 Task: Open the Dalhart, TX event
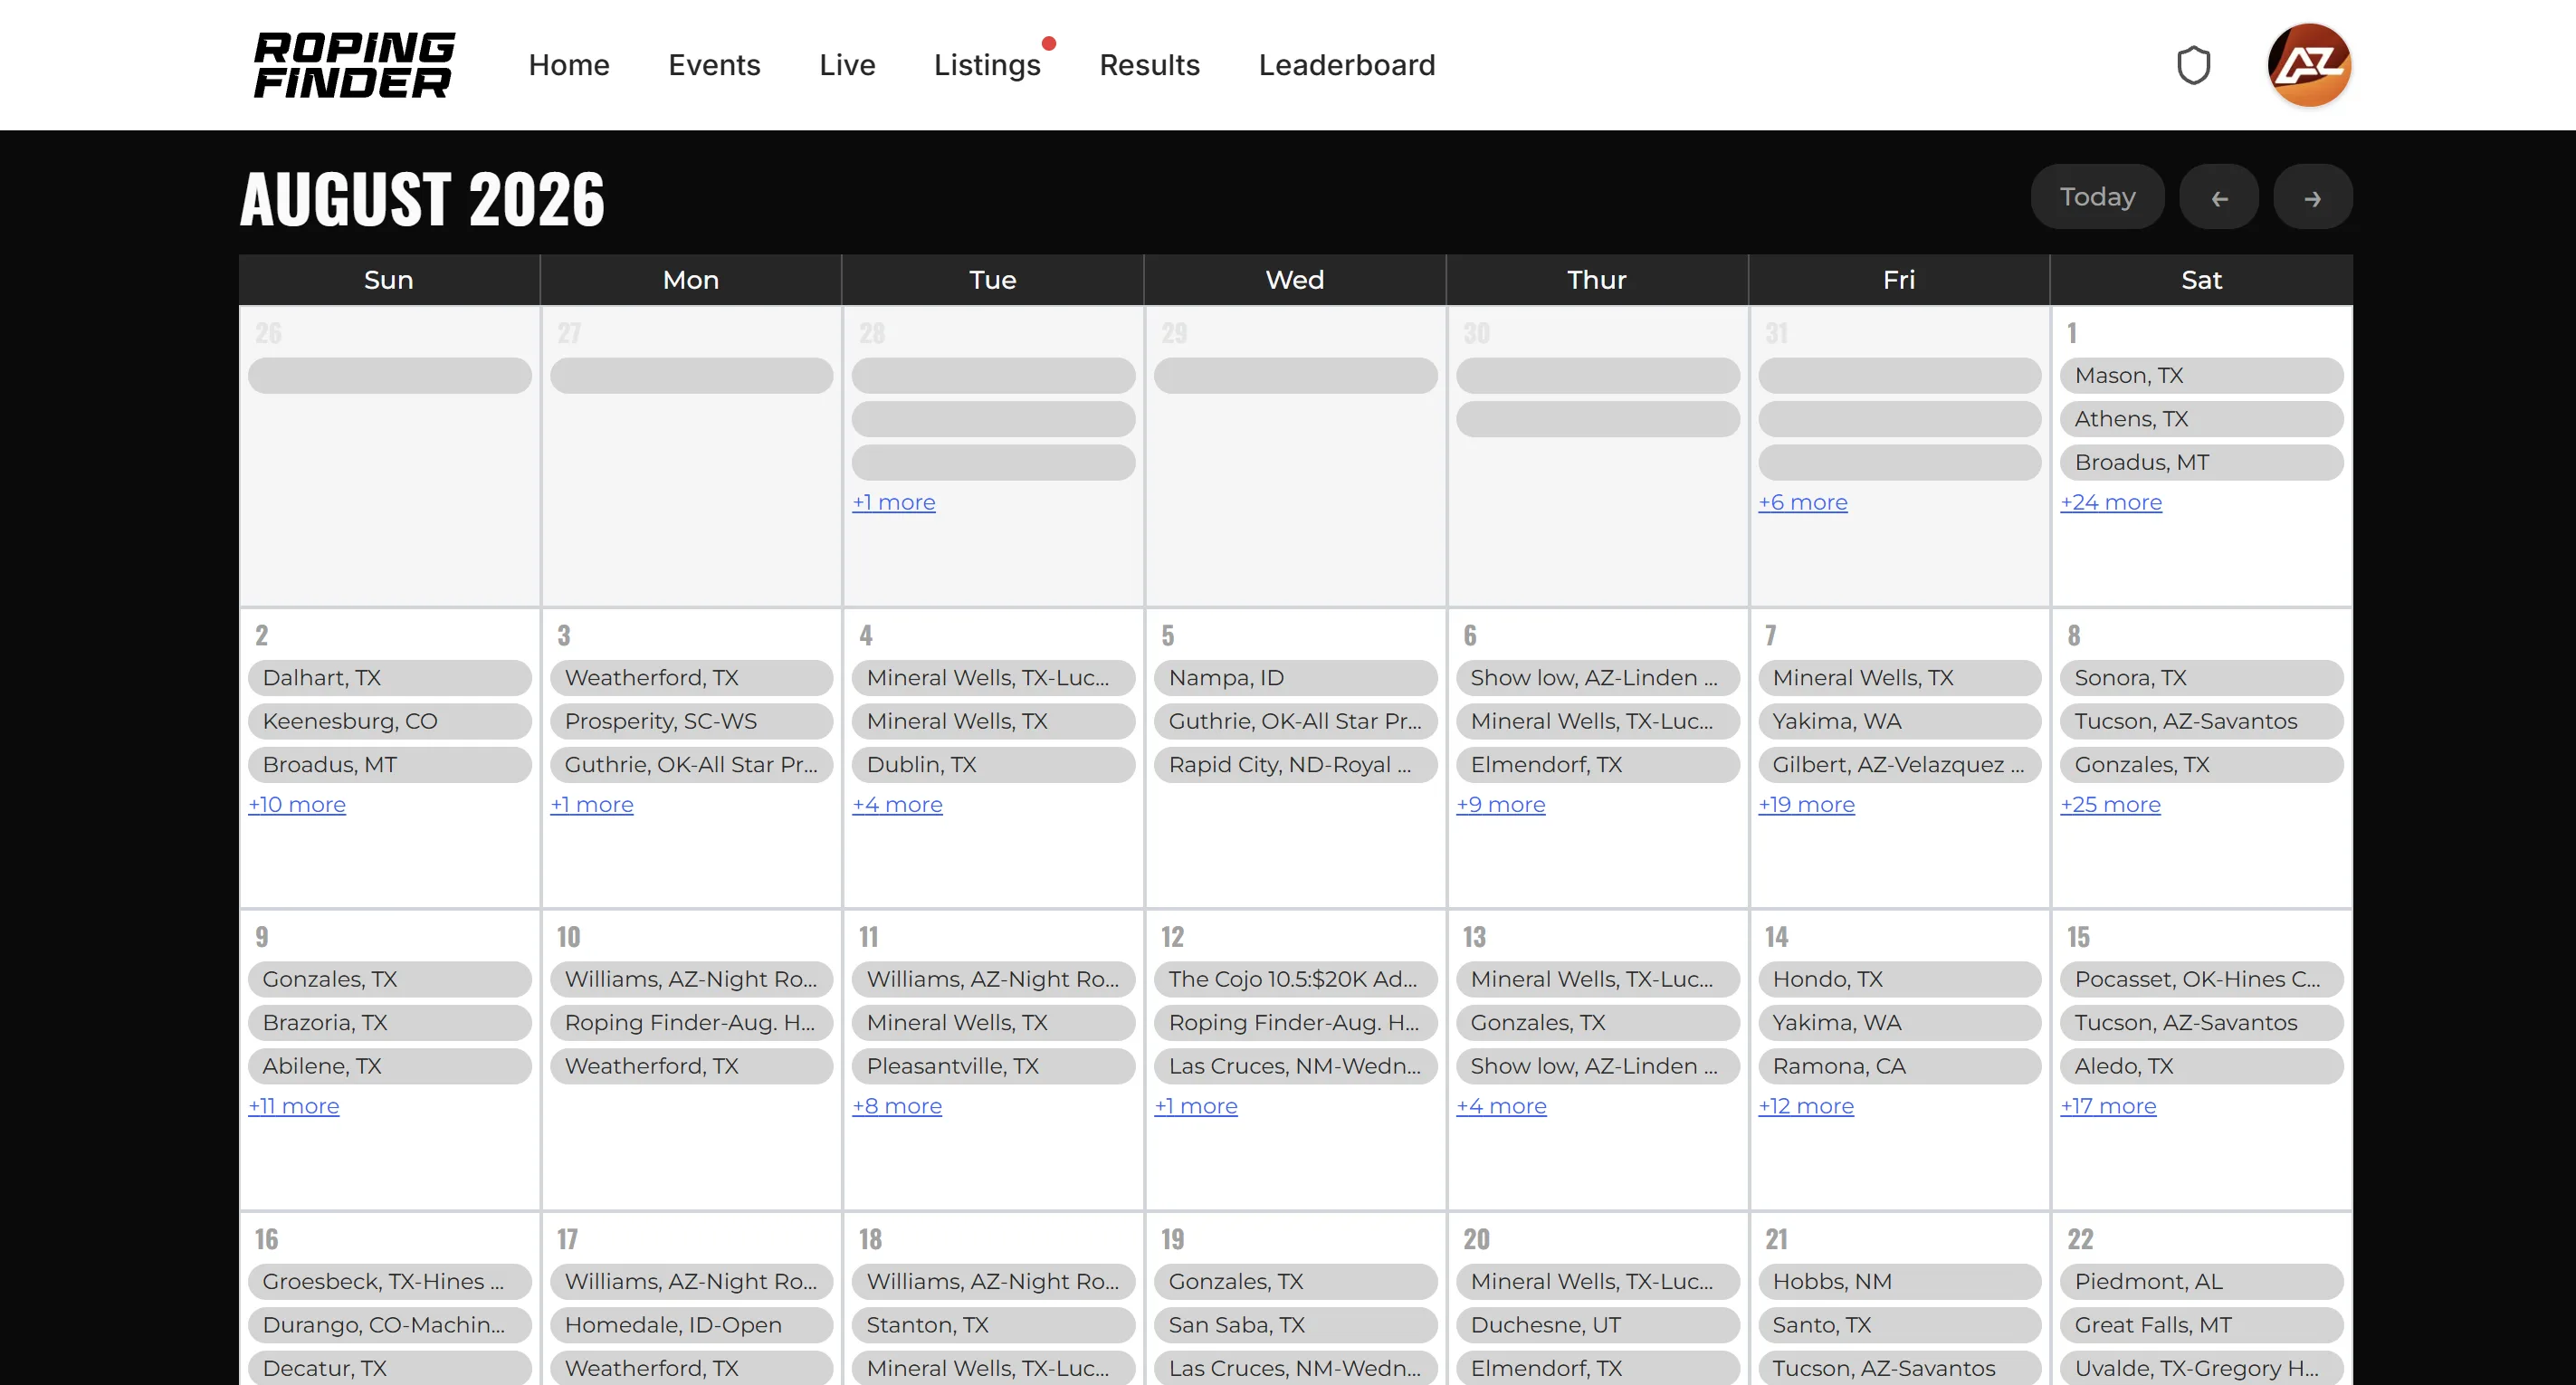pos(389,678)
